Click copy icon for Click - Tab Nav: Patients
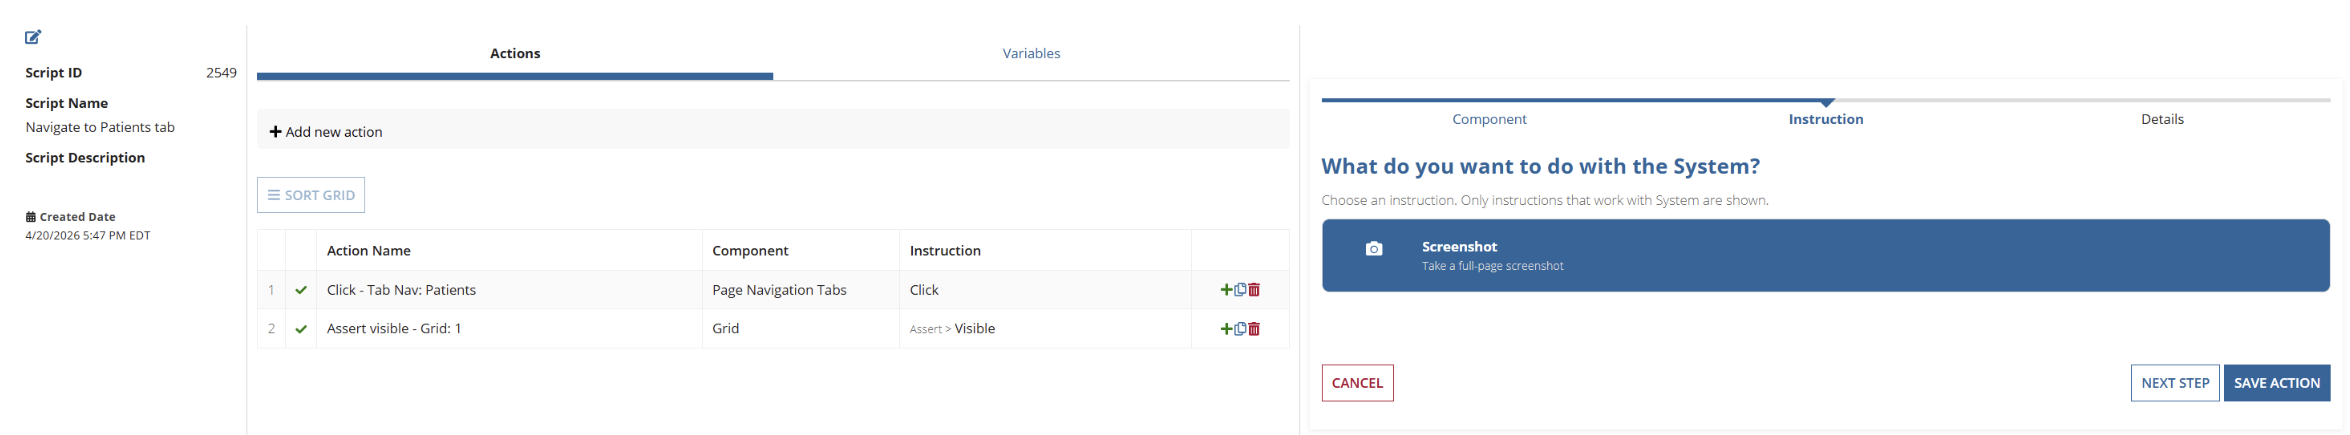 tap(1240, 290)
